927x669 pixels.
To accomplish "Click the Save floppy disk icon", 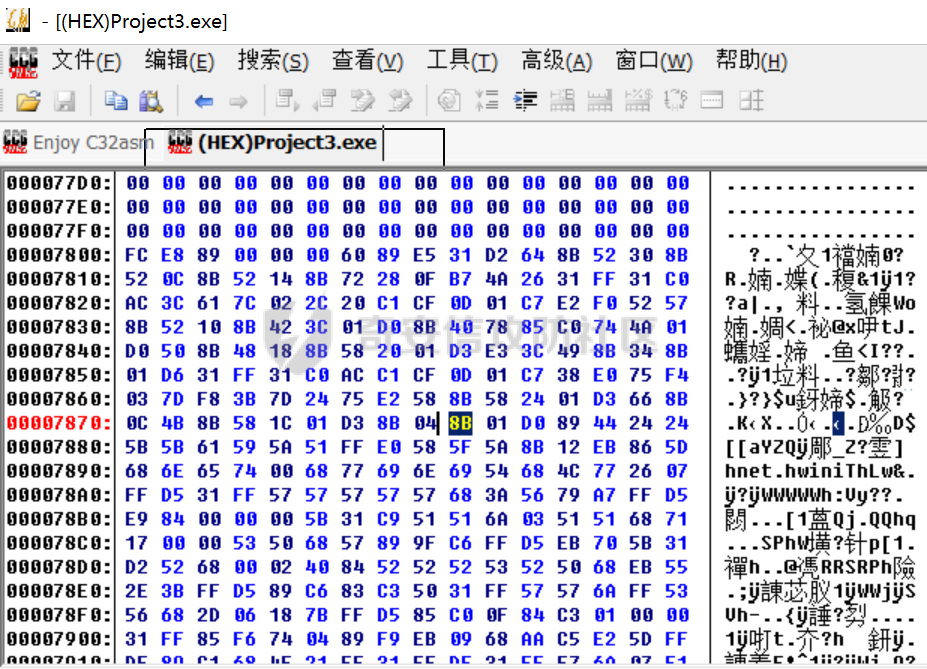I will 65,101.
